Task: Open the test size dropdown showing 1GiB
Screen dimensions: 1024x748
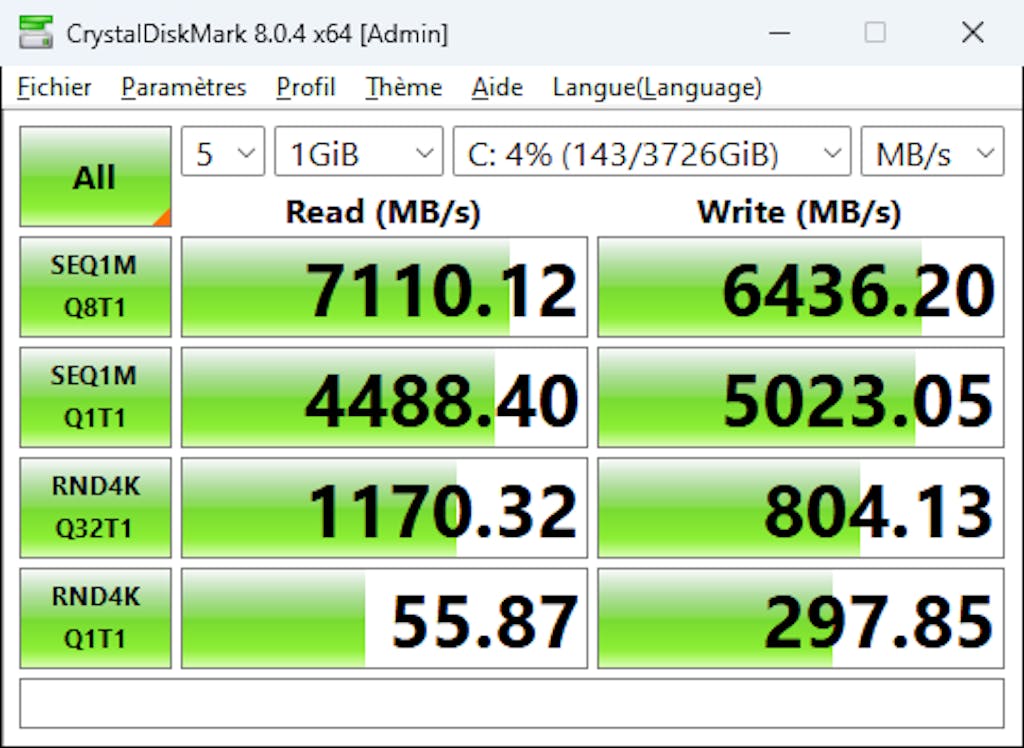Action: click(358, 152)
